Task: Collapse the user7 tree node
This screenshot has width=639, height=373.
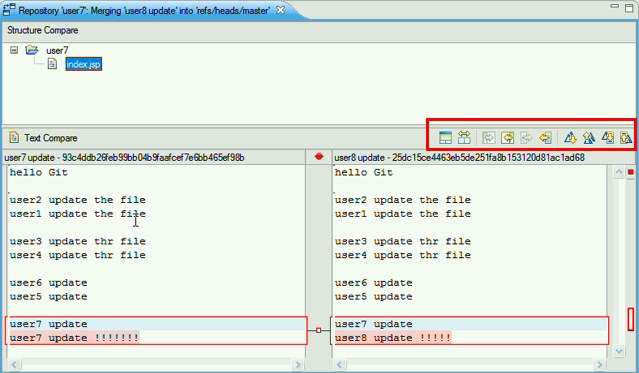Action: coord(14,50)
